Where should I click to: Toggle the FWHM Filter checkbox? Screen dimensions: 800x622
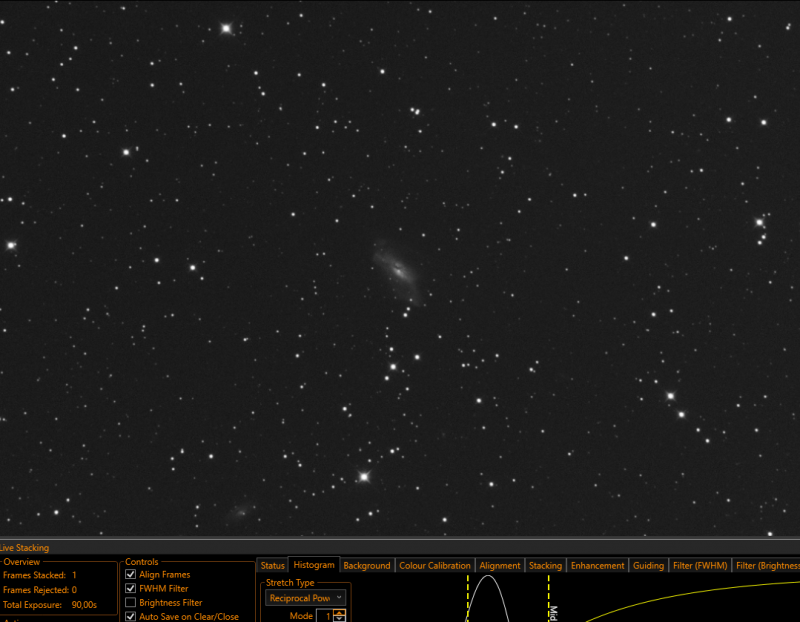(131, 588)
